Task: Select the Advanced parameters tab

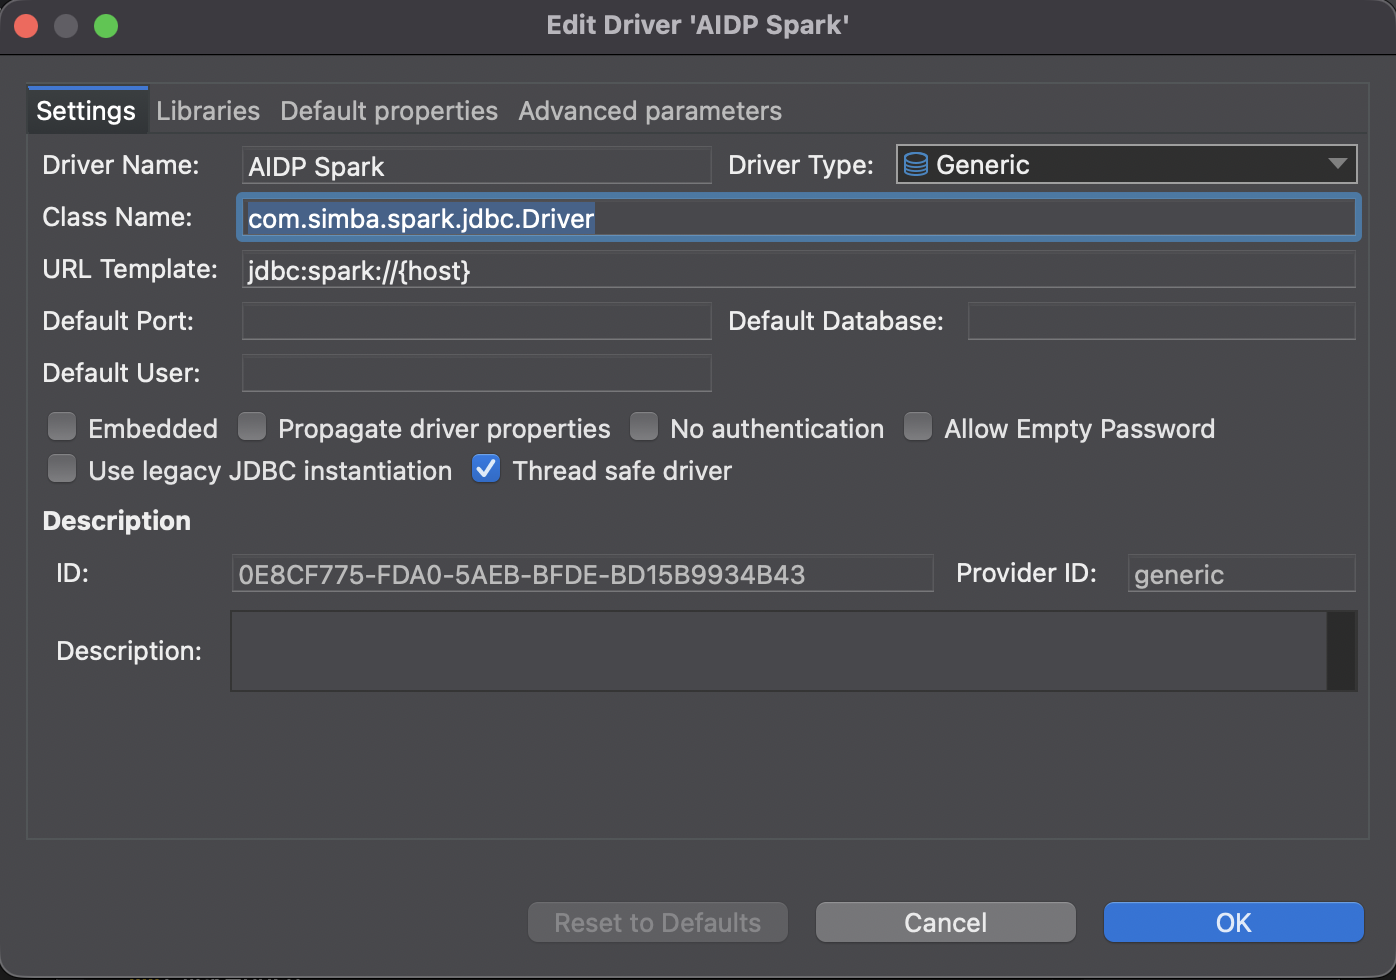Action: click(650, 111)
